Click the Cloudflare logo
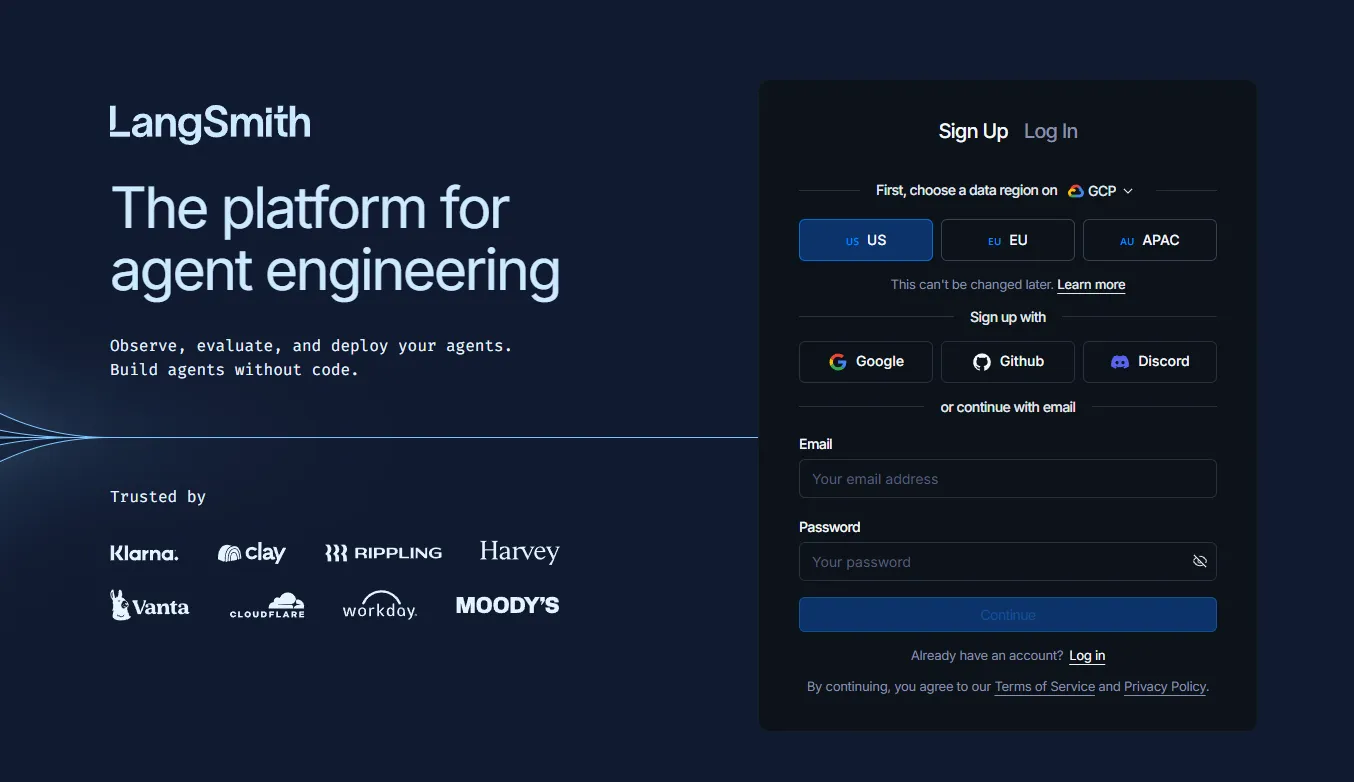Viewport: 1354px width, 782px height. 267,605
